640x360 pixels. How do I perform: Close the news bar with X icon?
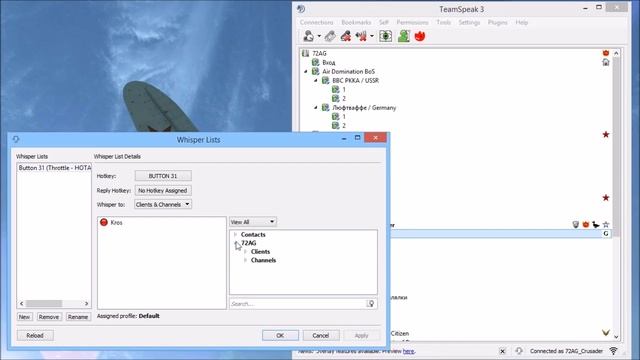click(x=502, y=351)
